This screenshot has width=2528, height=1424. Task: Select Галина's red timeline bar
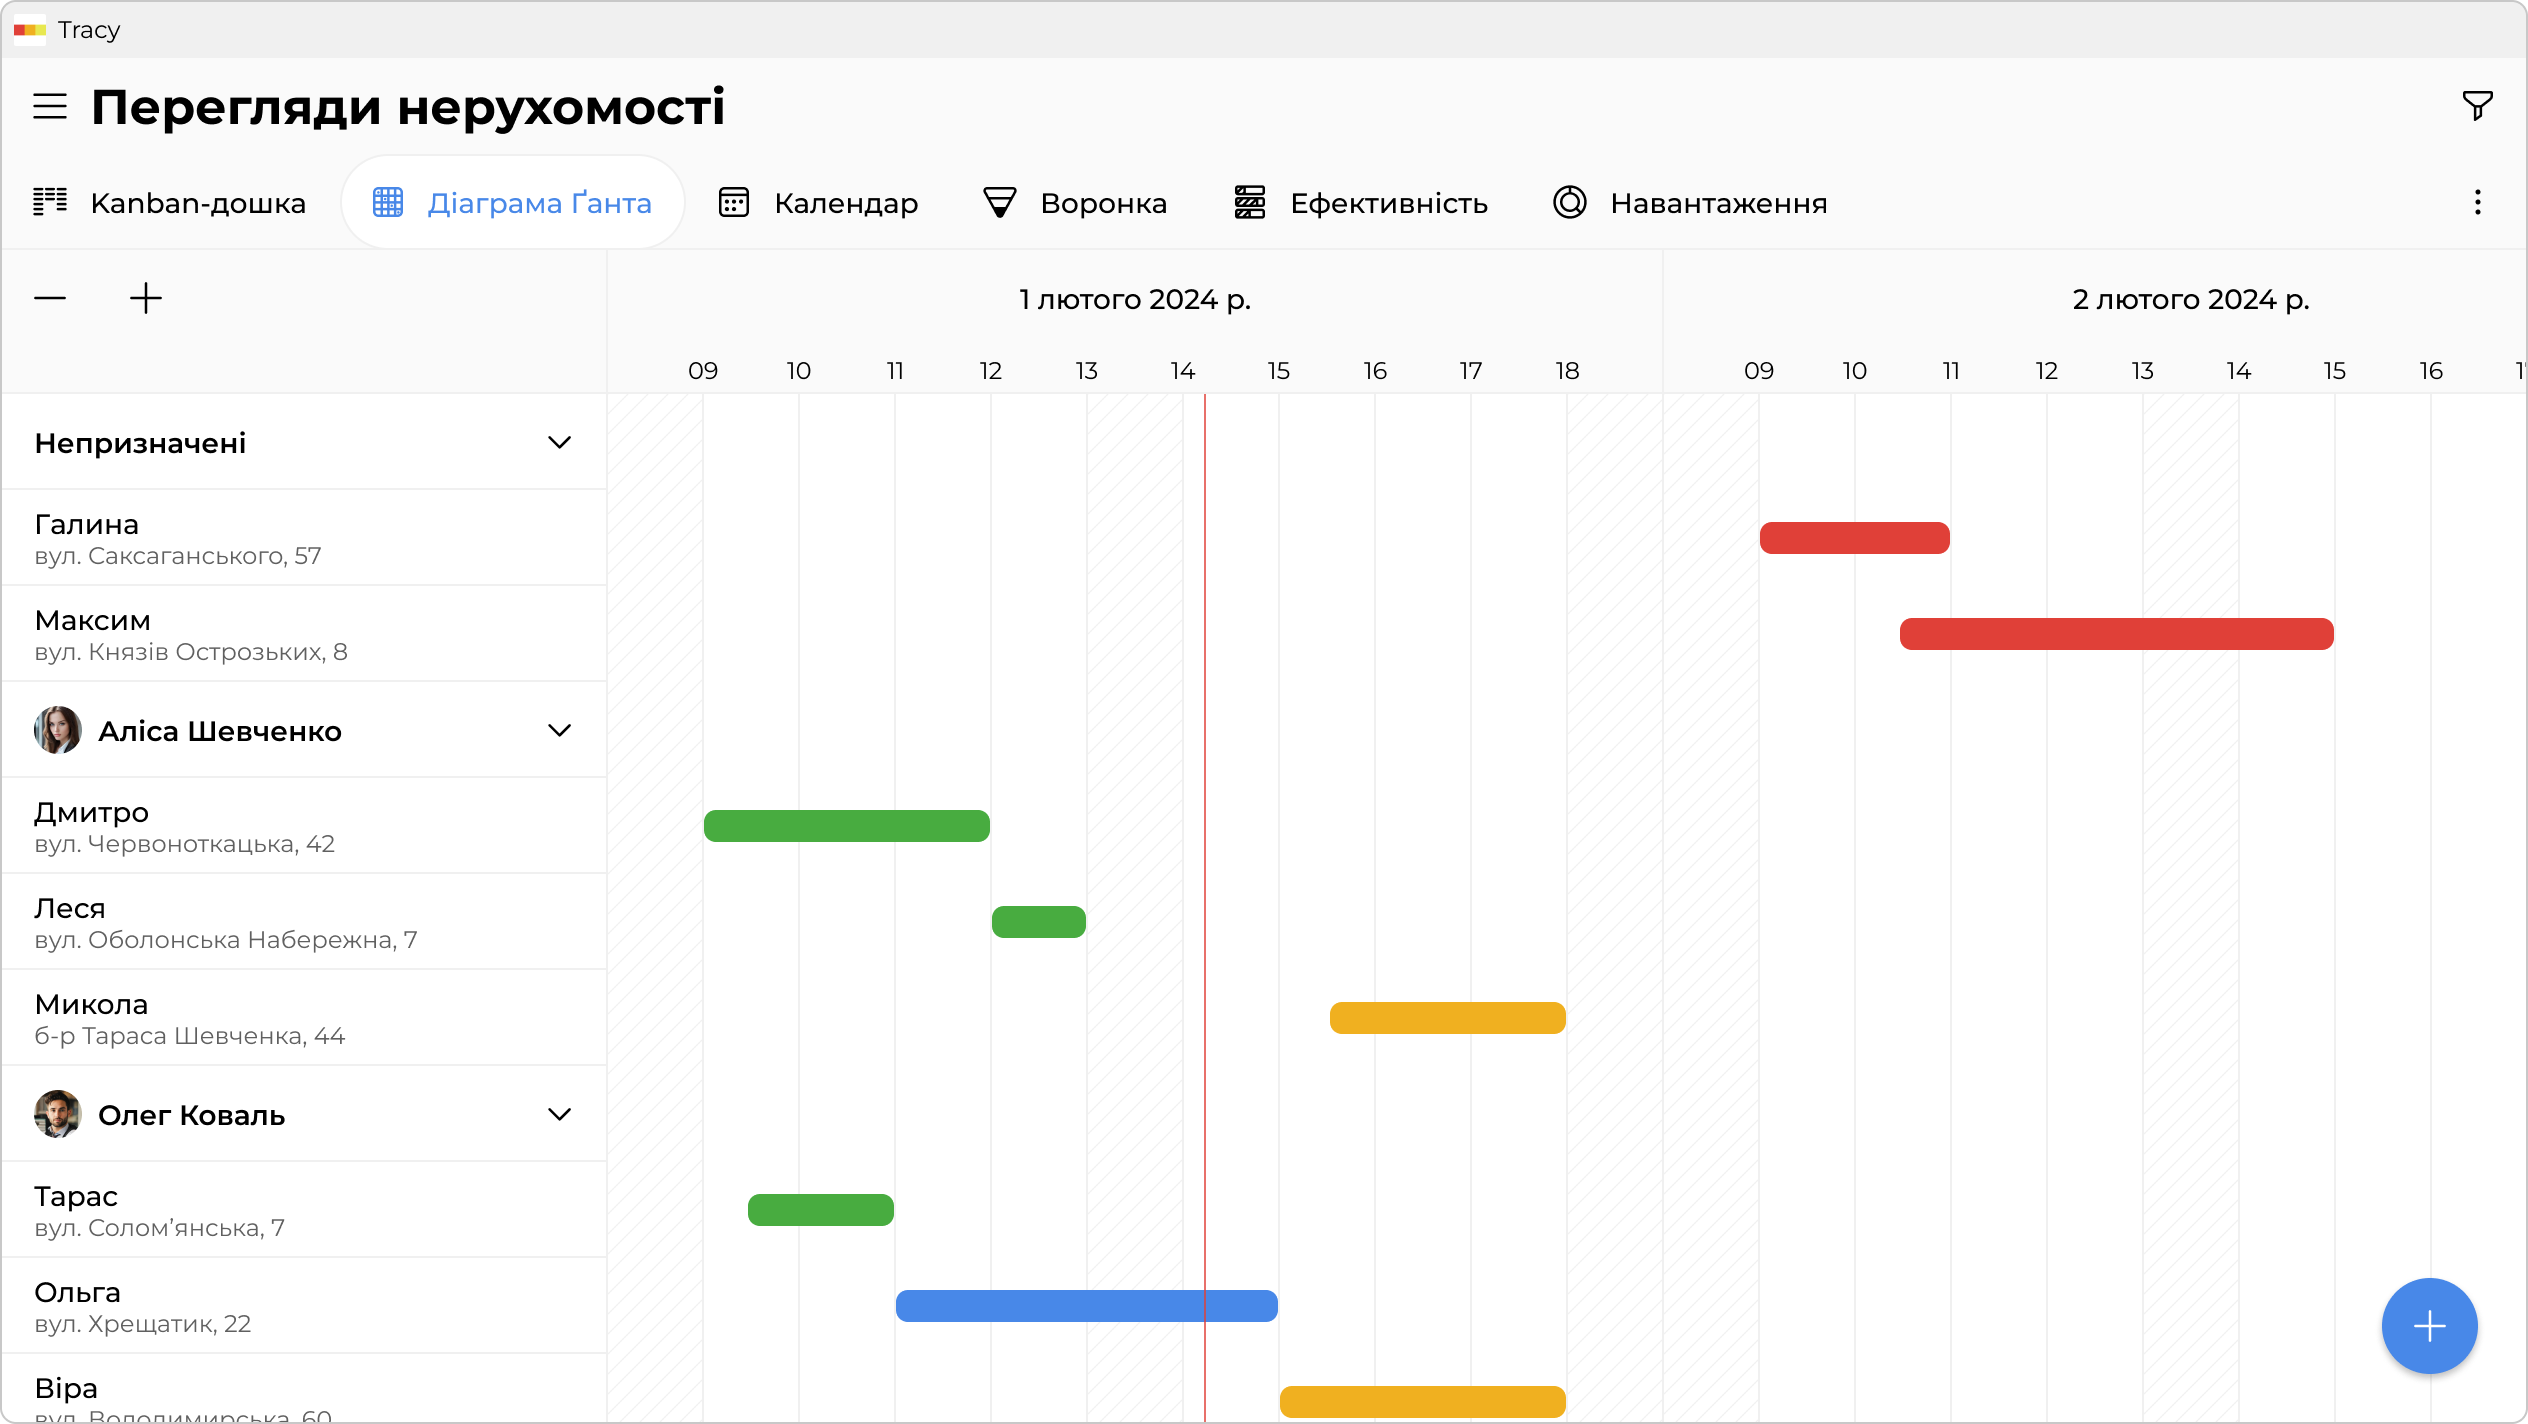click(x=1854, y=538)
